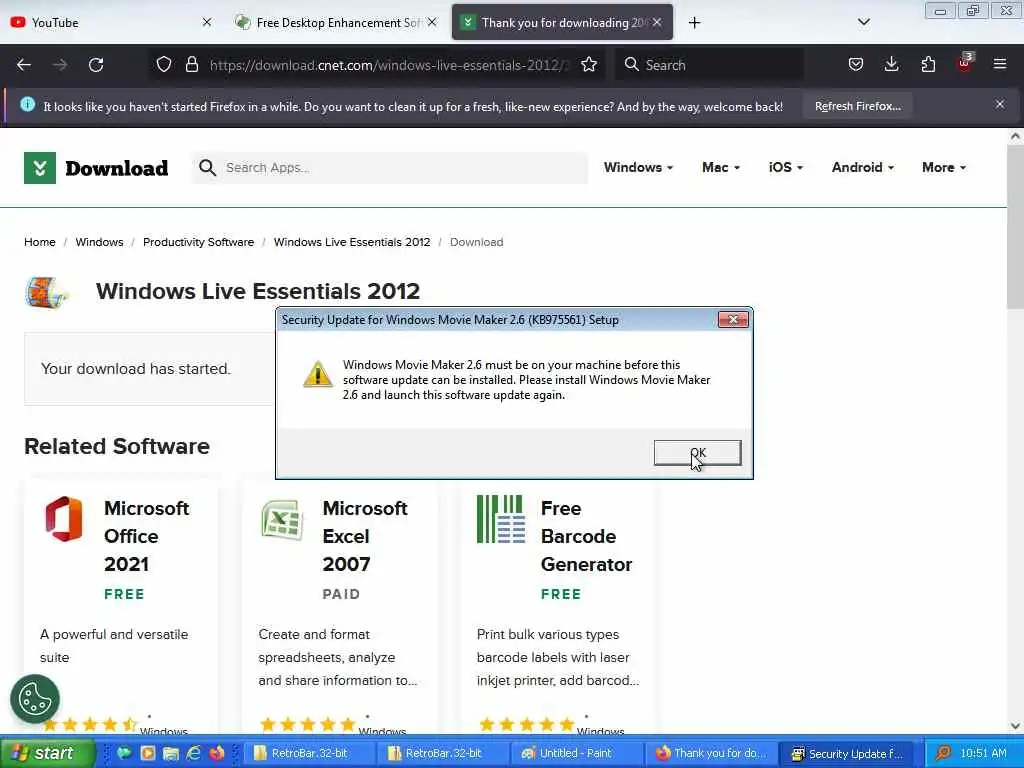Open Productivity Software breadcrumb
The height and width of the screenshot is (768, 1024).
(x=199, y=242)
